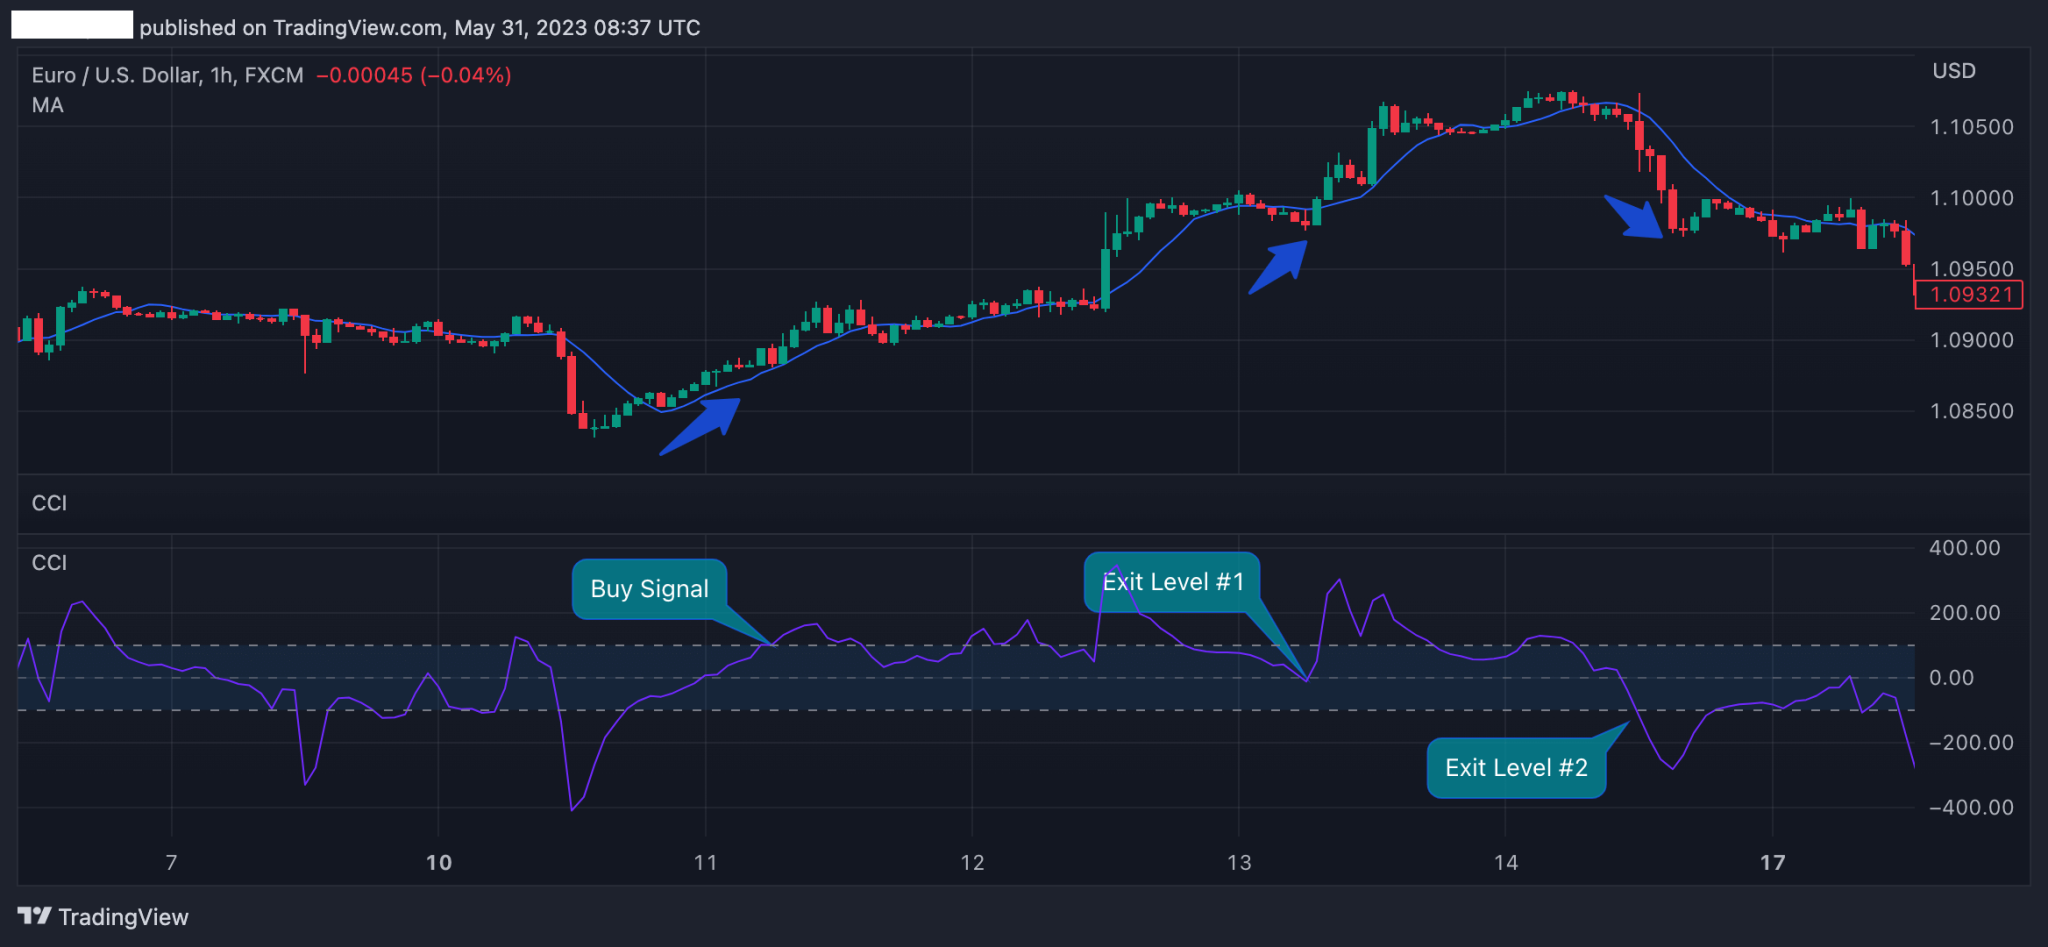Viewport: 2048px width, 947px height.
Task: Click the Exit Level #1 callout bubble
Action: point(1172,581)
